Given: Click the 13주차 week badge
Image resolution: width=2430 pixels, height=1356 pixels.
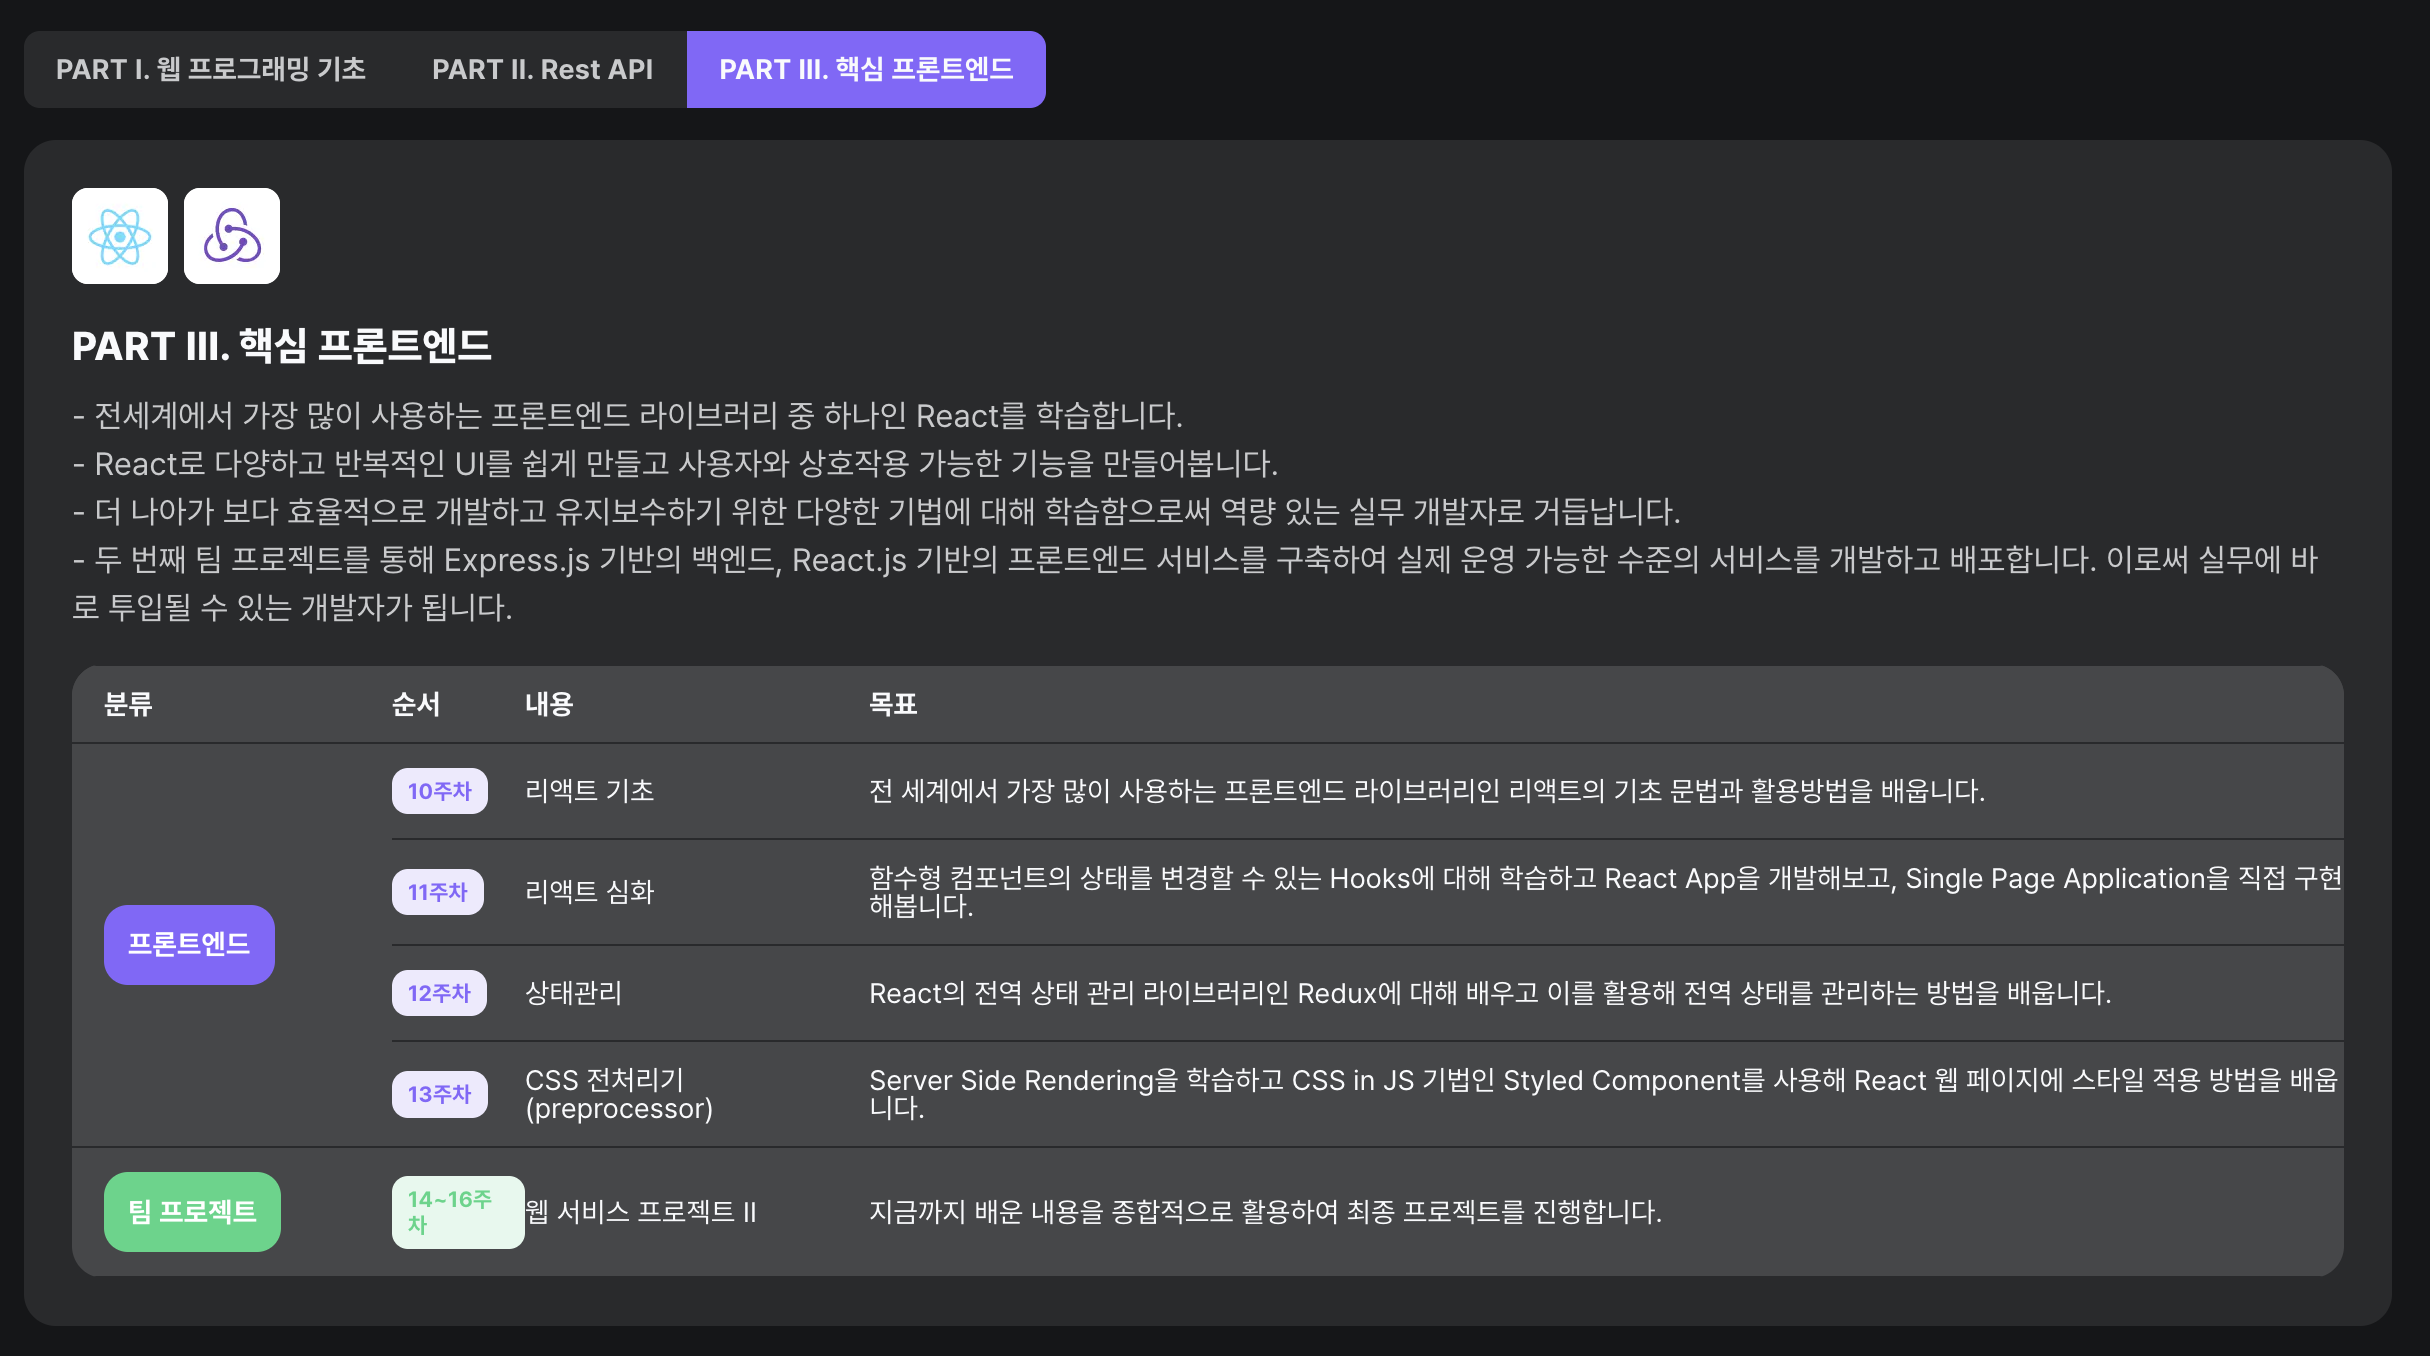Looking at the screenshot, I should [x=439, y=1094].
